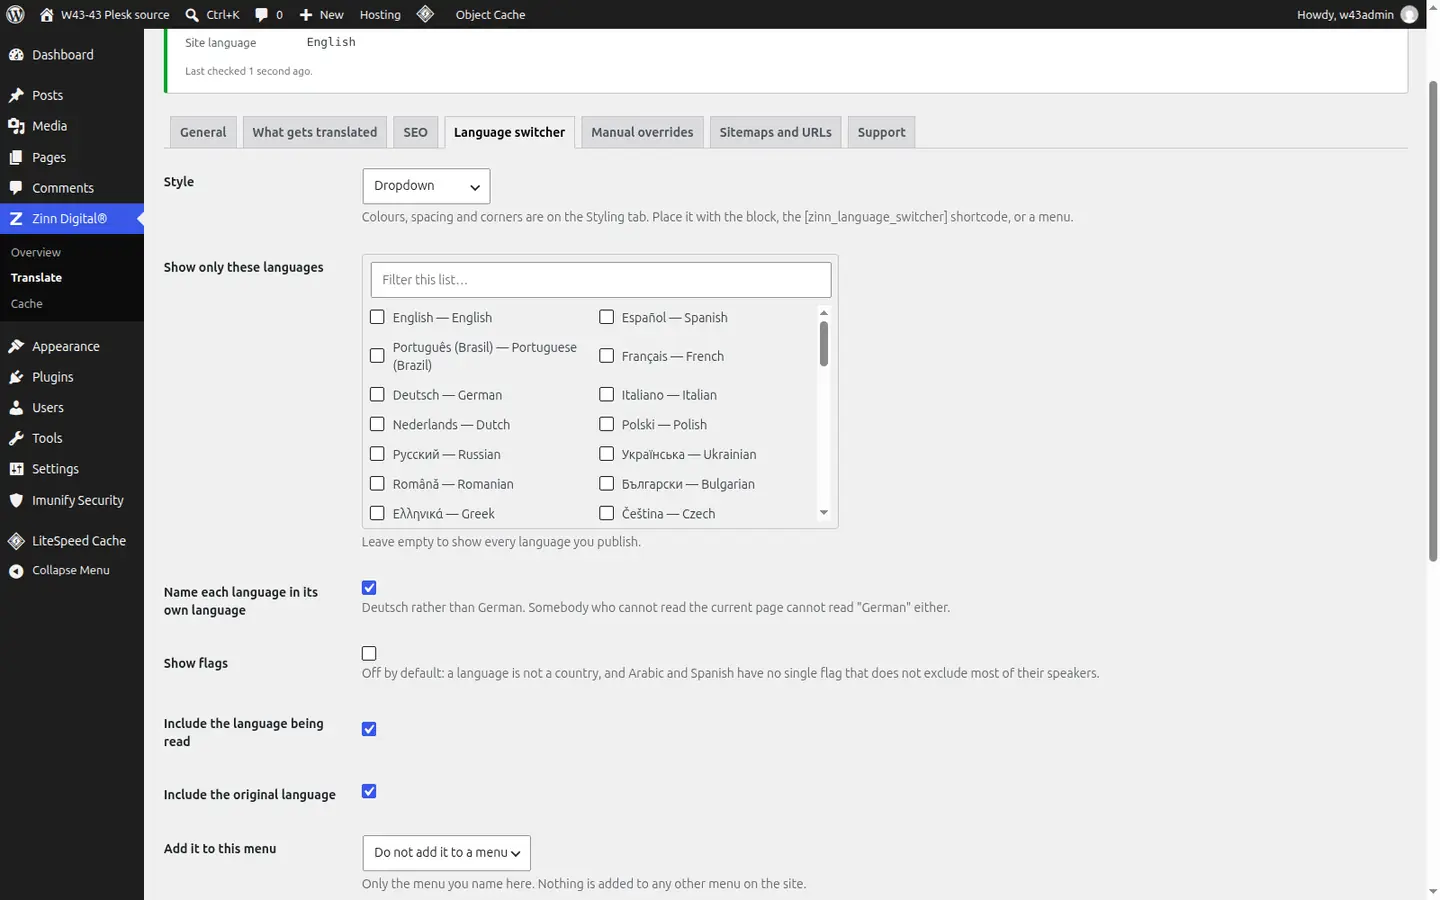
Task: Click Object Cache in the admin bar
Action: tap(490, 14)
